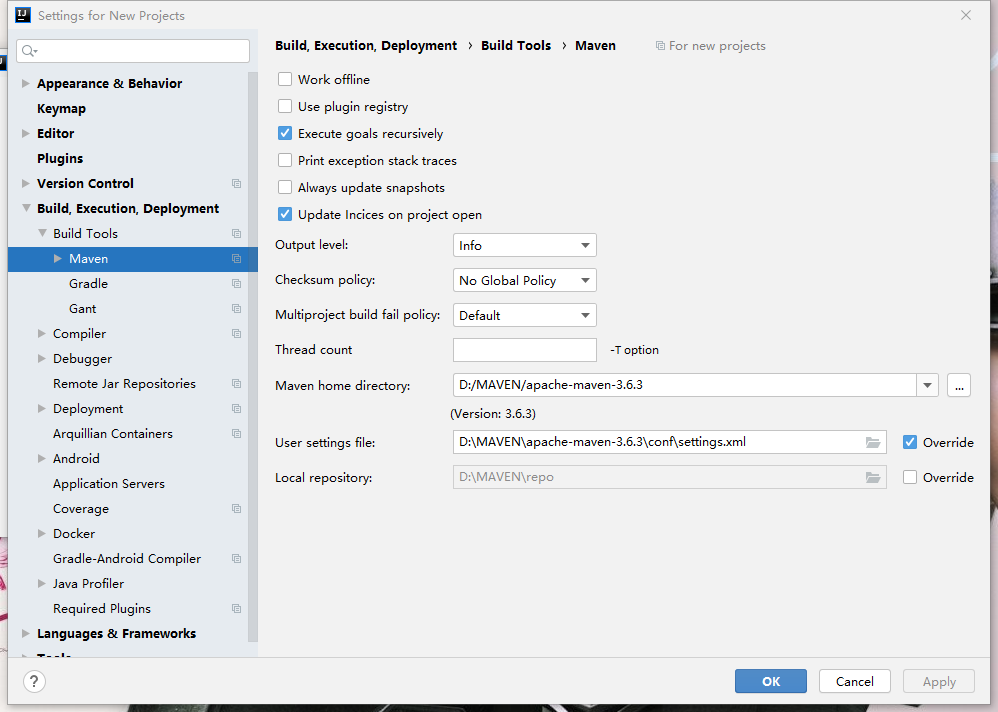Click the project-level icon on the Maven row
Viewport: 998px width, 712px height.
tap(236, 259)
